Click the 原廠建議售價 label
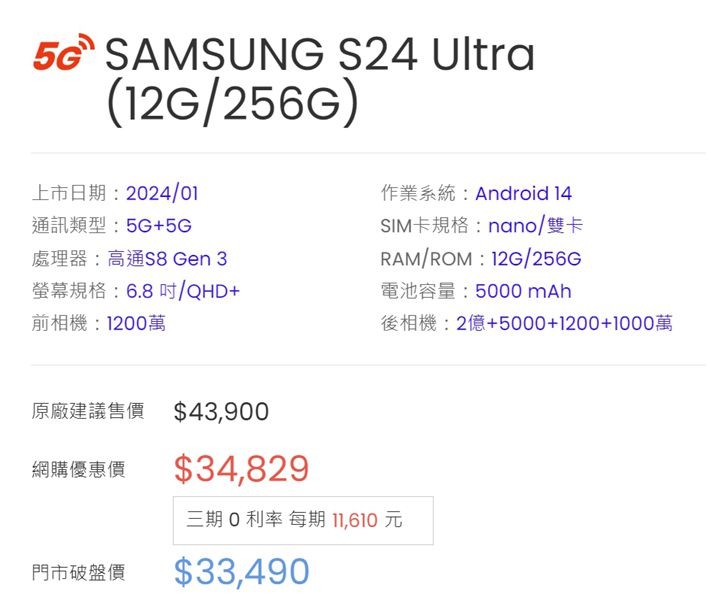The image size is (708, 600). [x=88, y=411]
